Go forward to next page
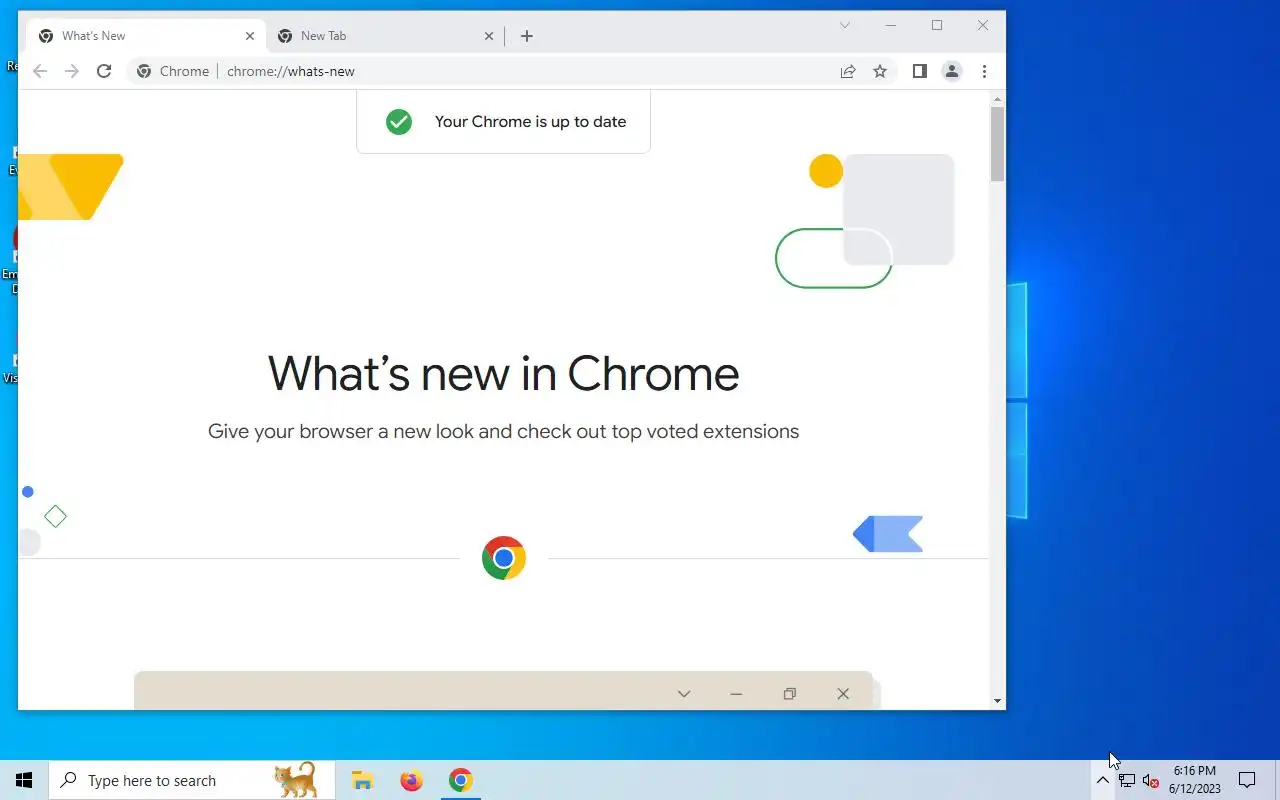 pos(72,71)
